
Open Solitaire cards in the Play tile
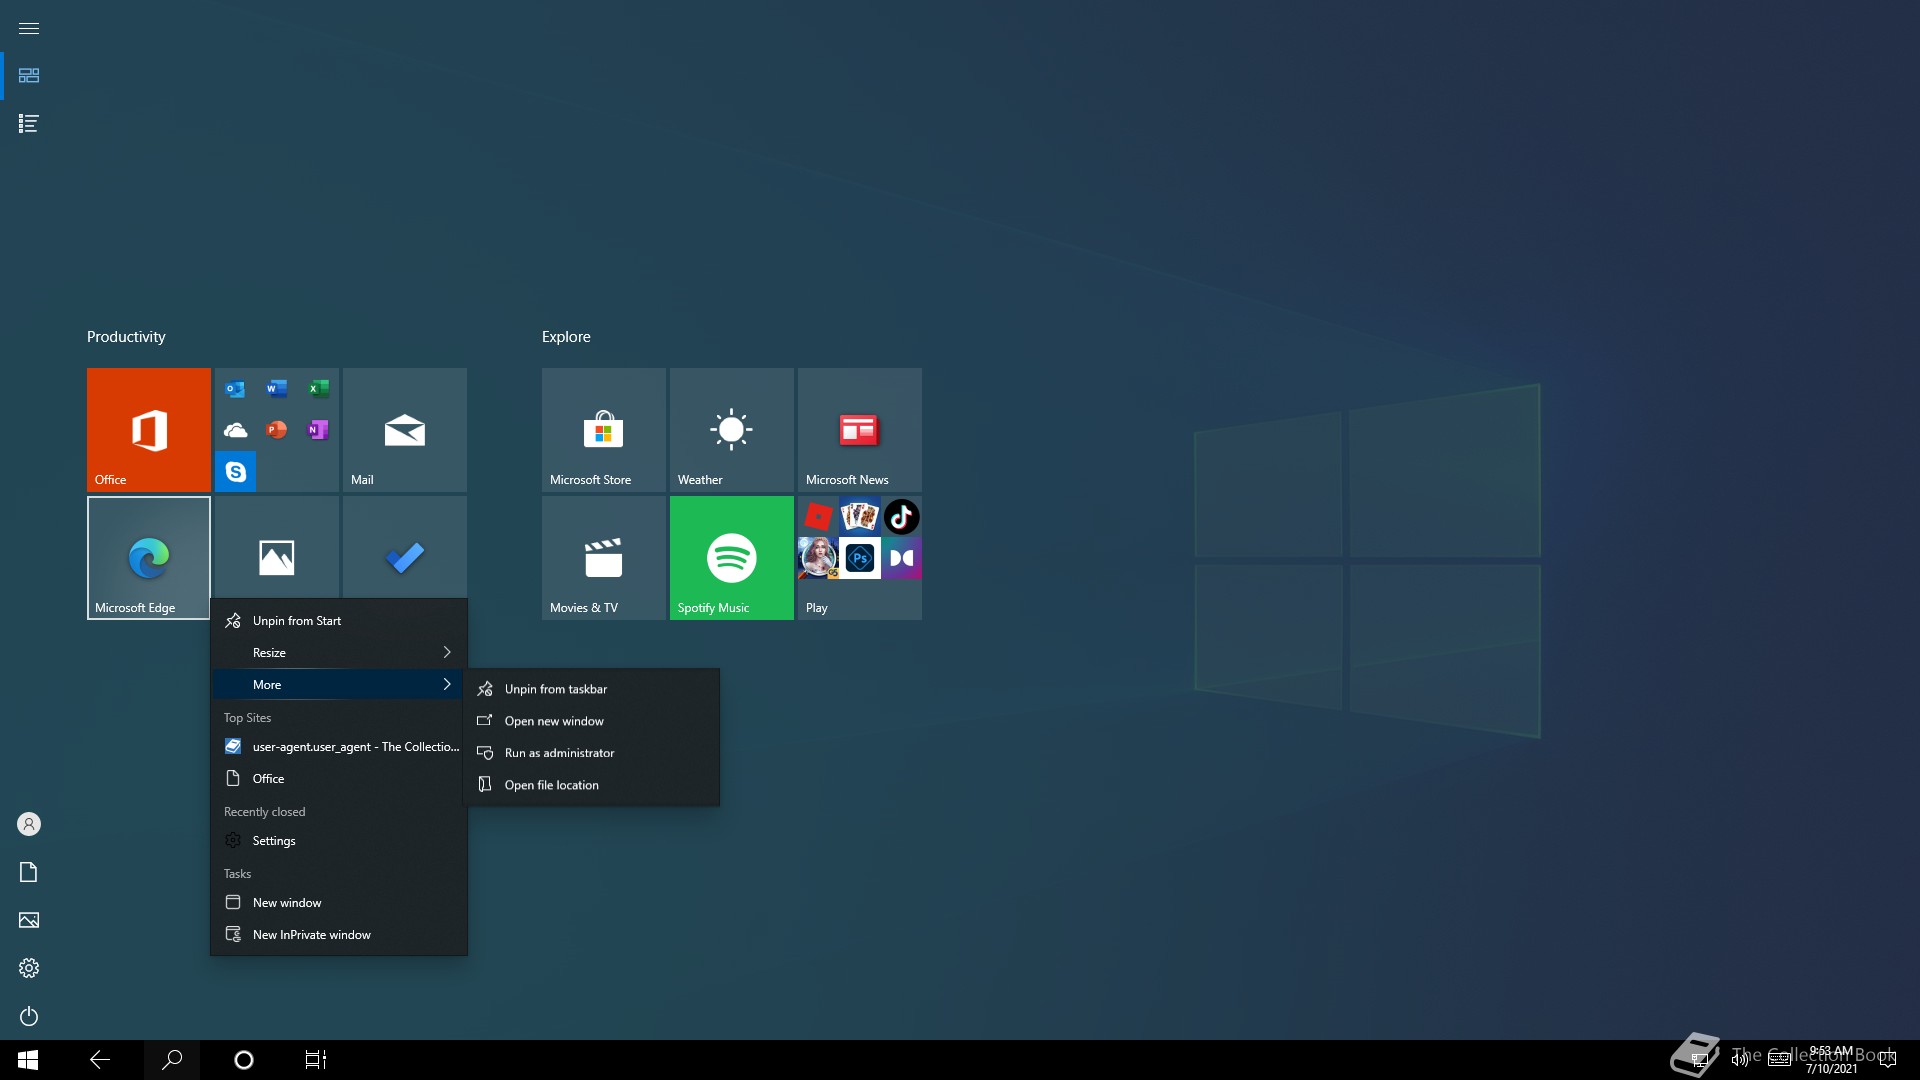tap(860, 517)
